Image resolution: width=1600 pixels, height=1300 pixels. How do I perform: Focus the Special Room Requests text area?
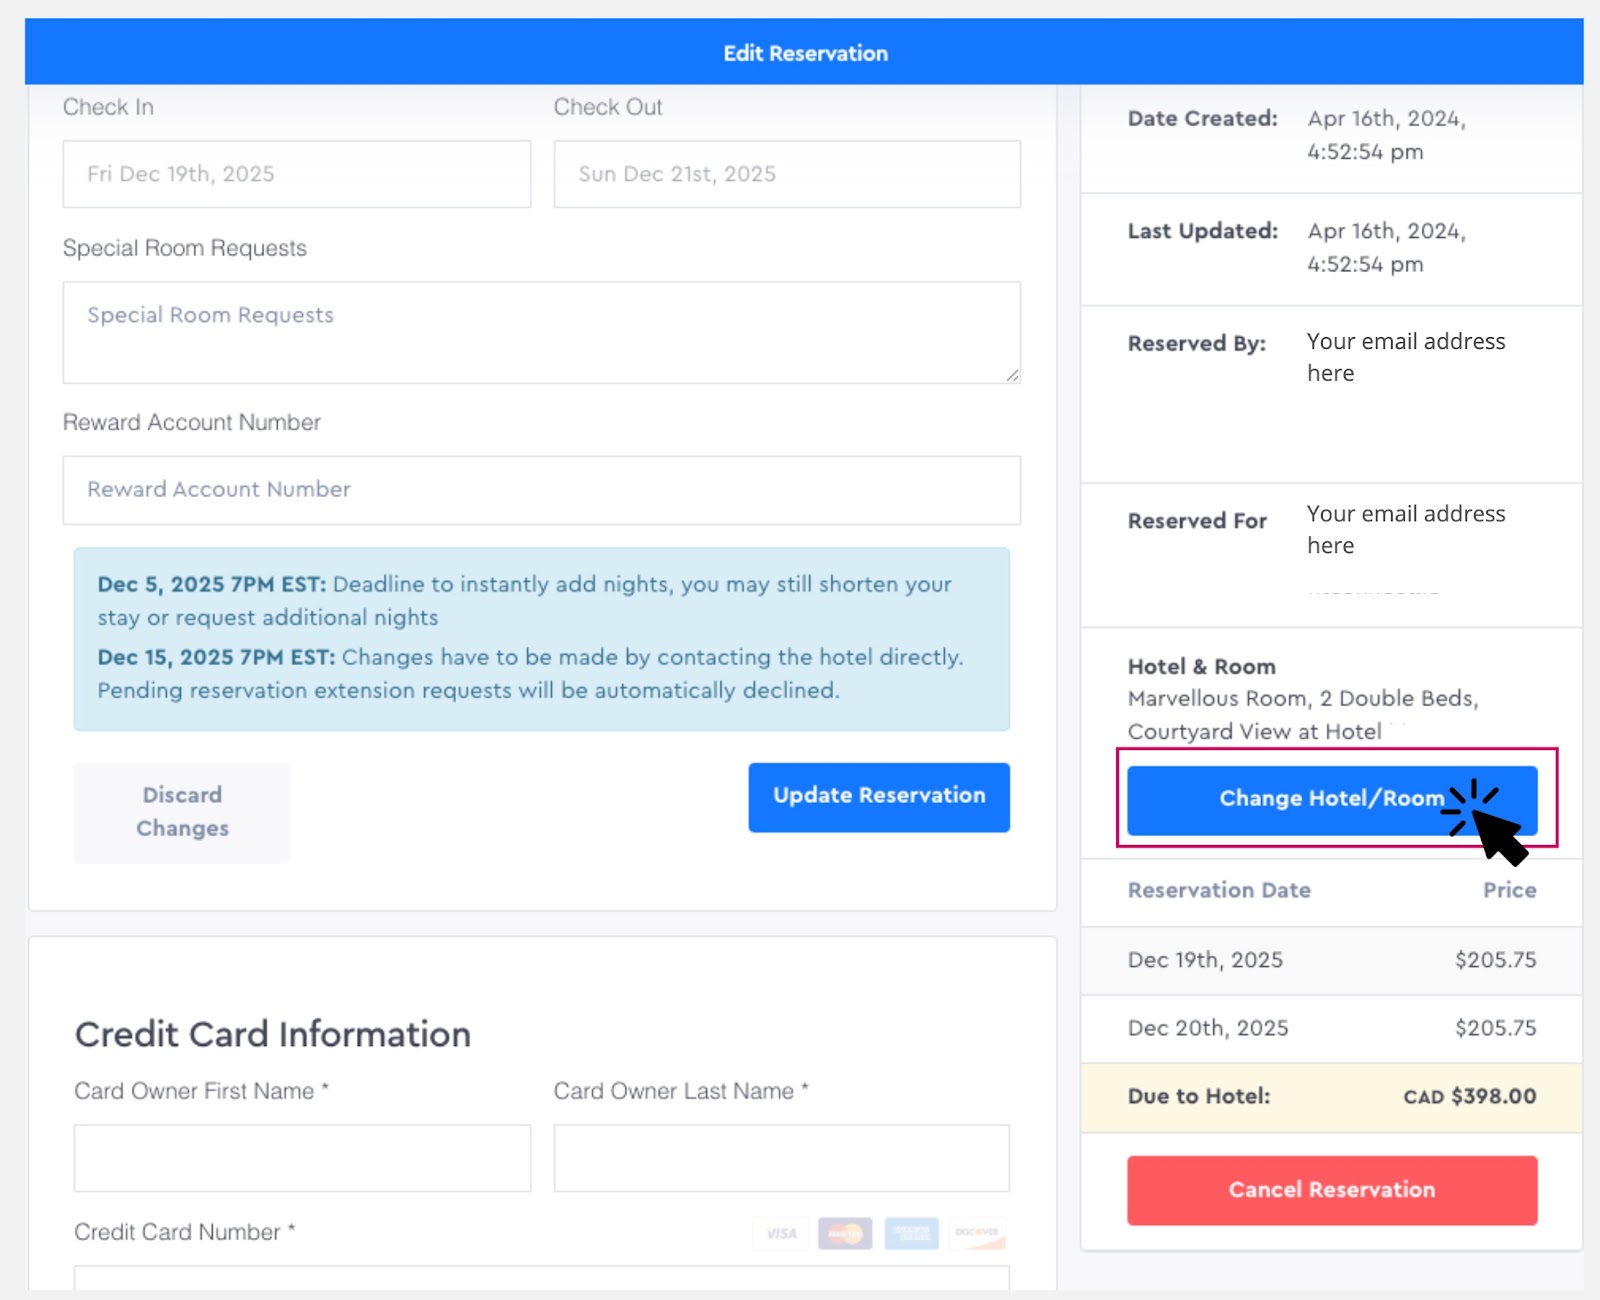tap(540, 332)
